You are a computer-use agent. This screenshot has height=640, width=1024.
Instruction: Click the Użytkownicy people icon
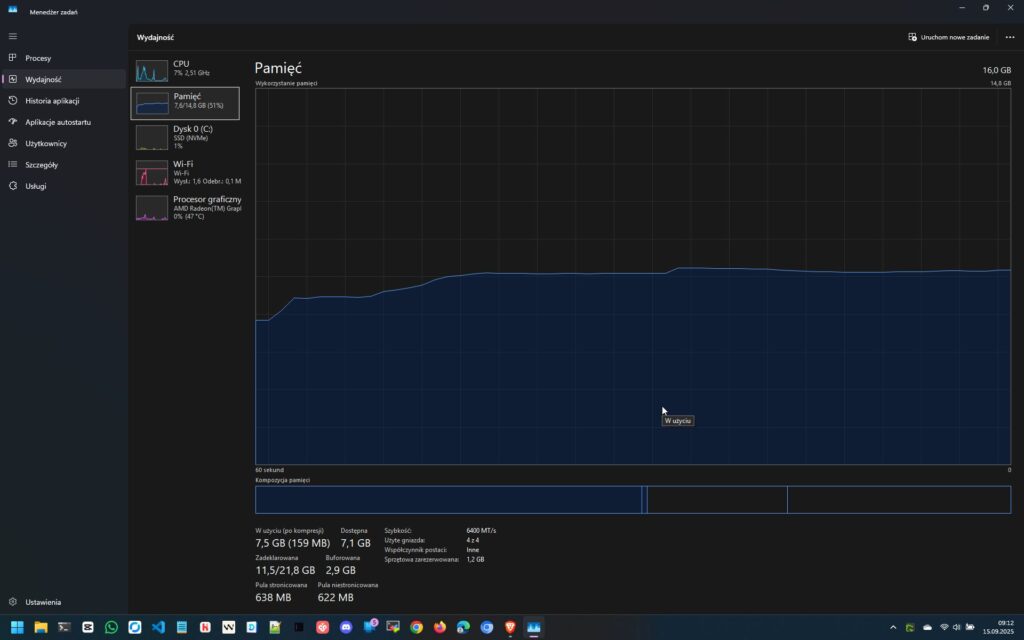click(13, 143)
